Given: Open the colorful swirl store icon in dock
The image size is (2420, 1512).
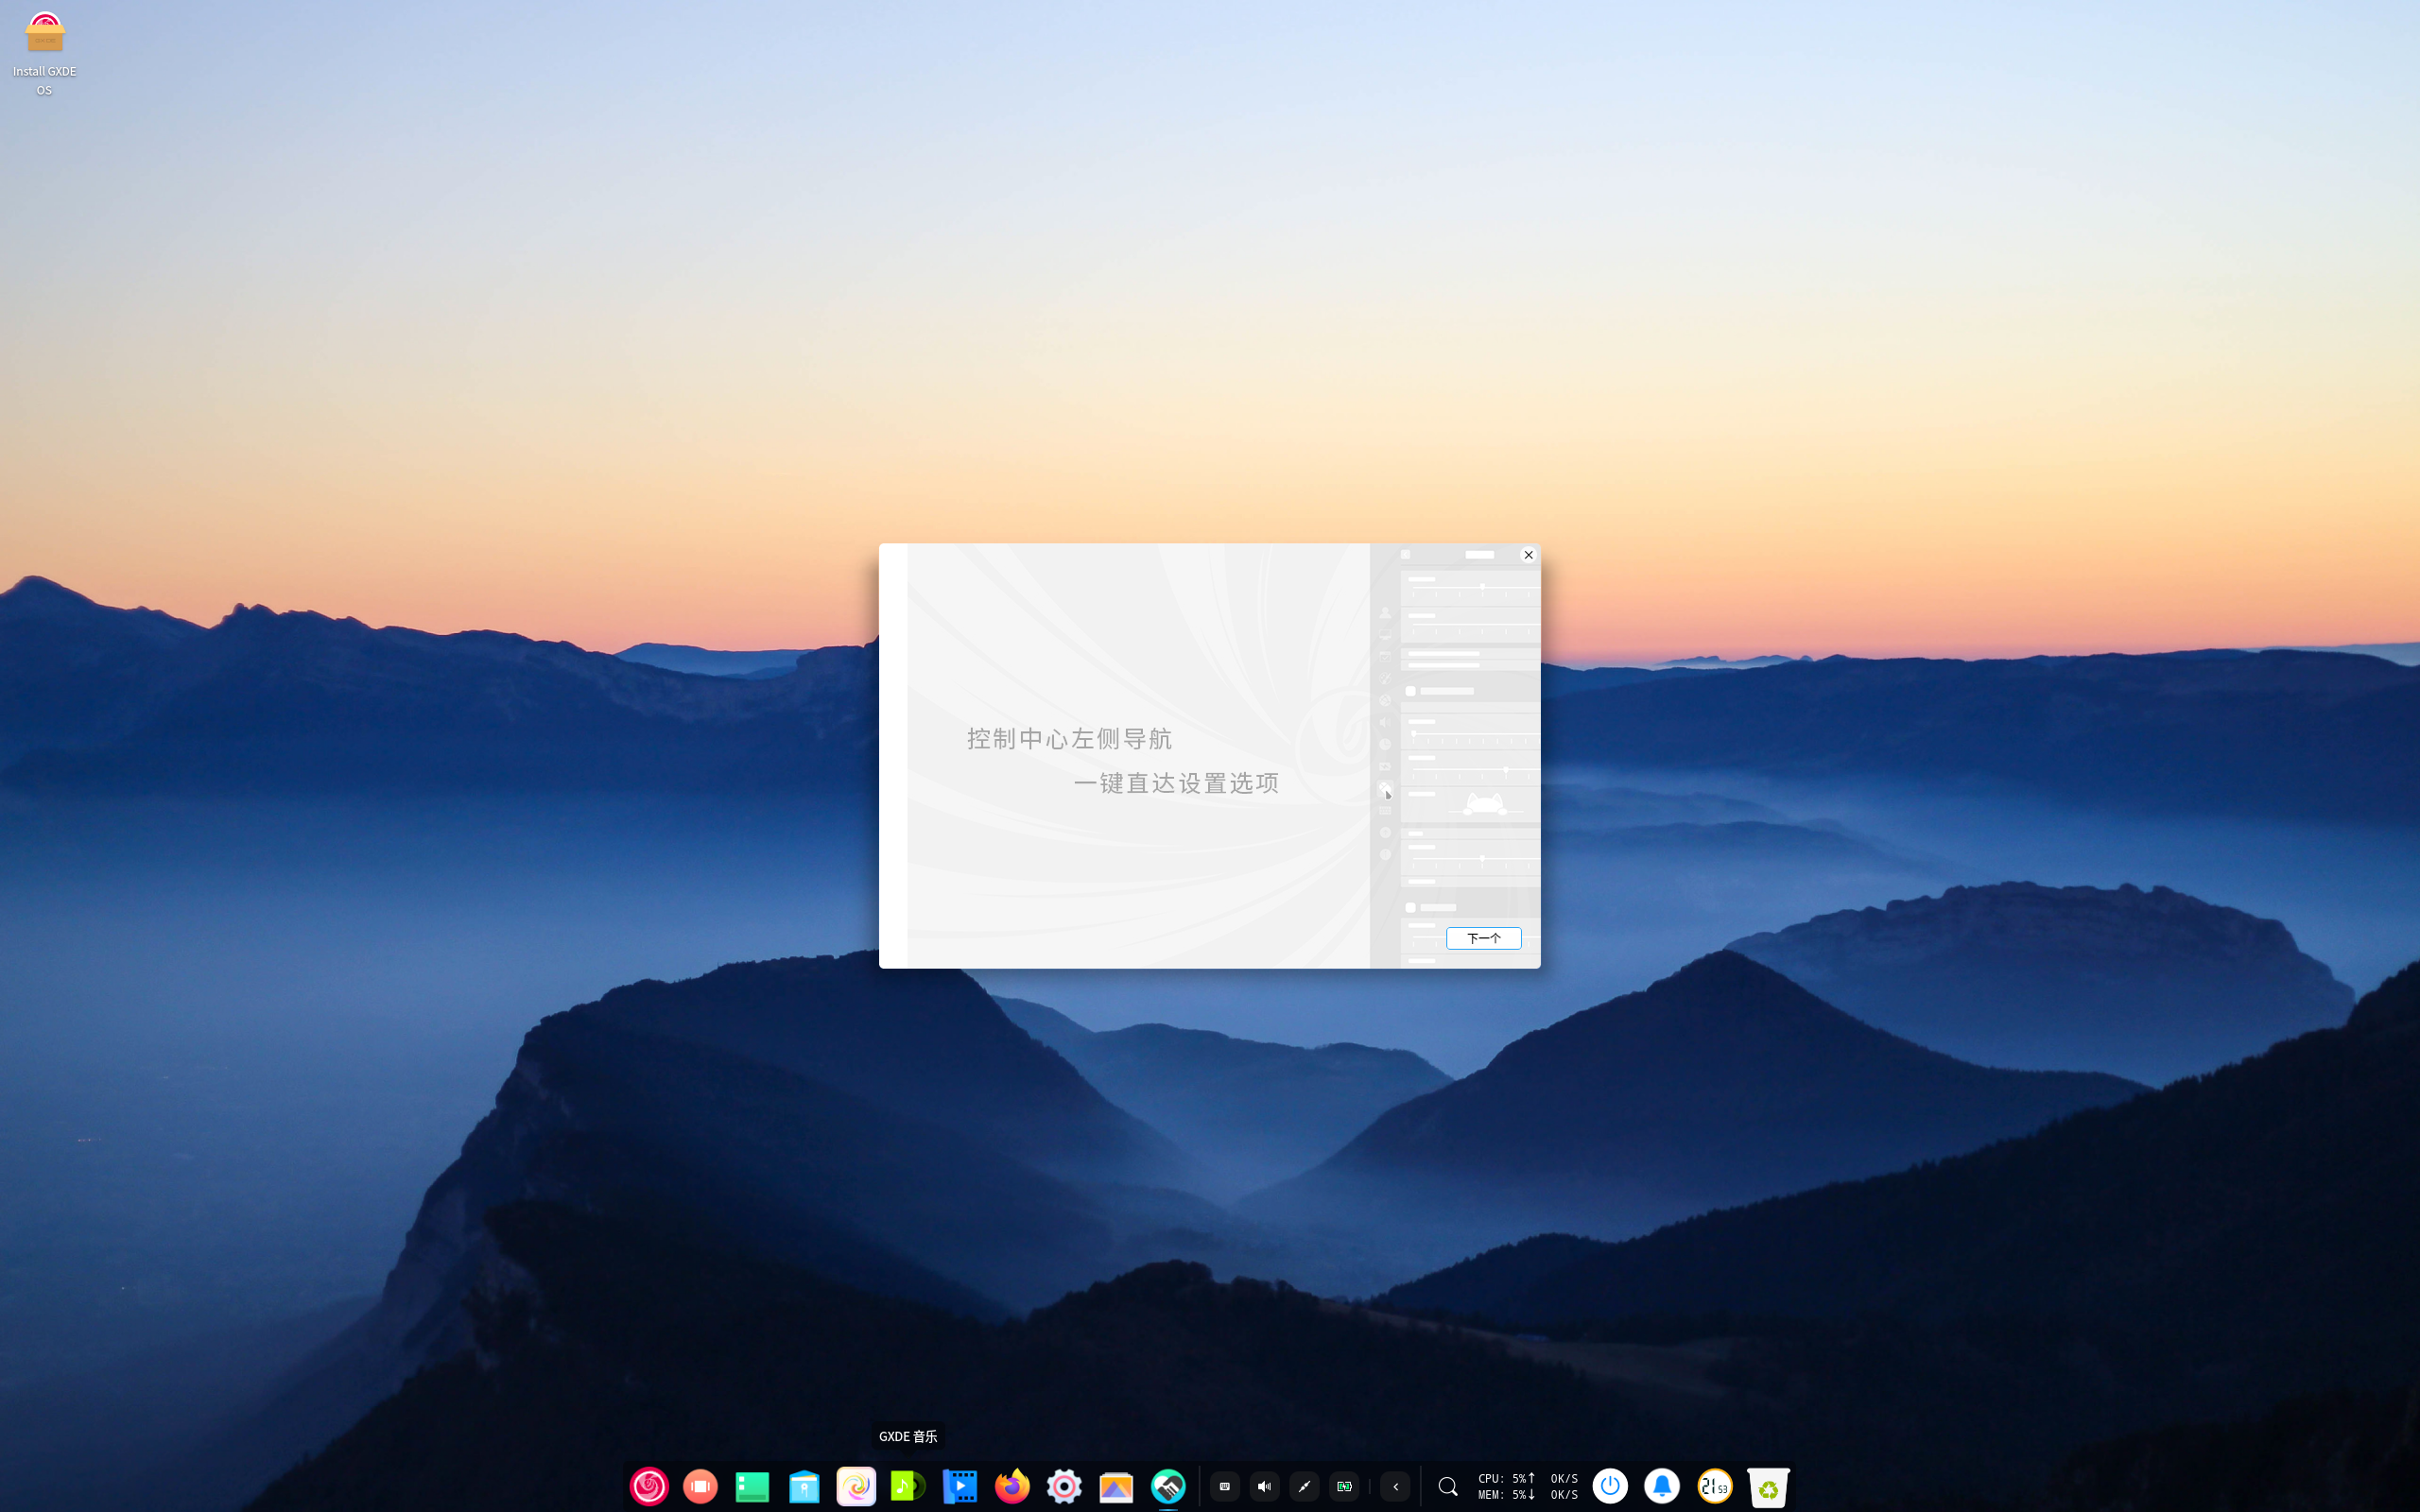Looking at the screenshot, I should coord(856,1486).
